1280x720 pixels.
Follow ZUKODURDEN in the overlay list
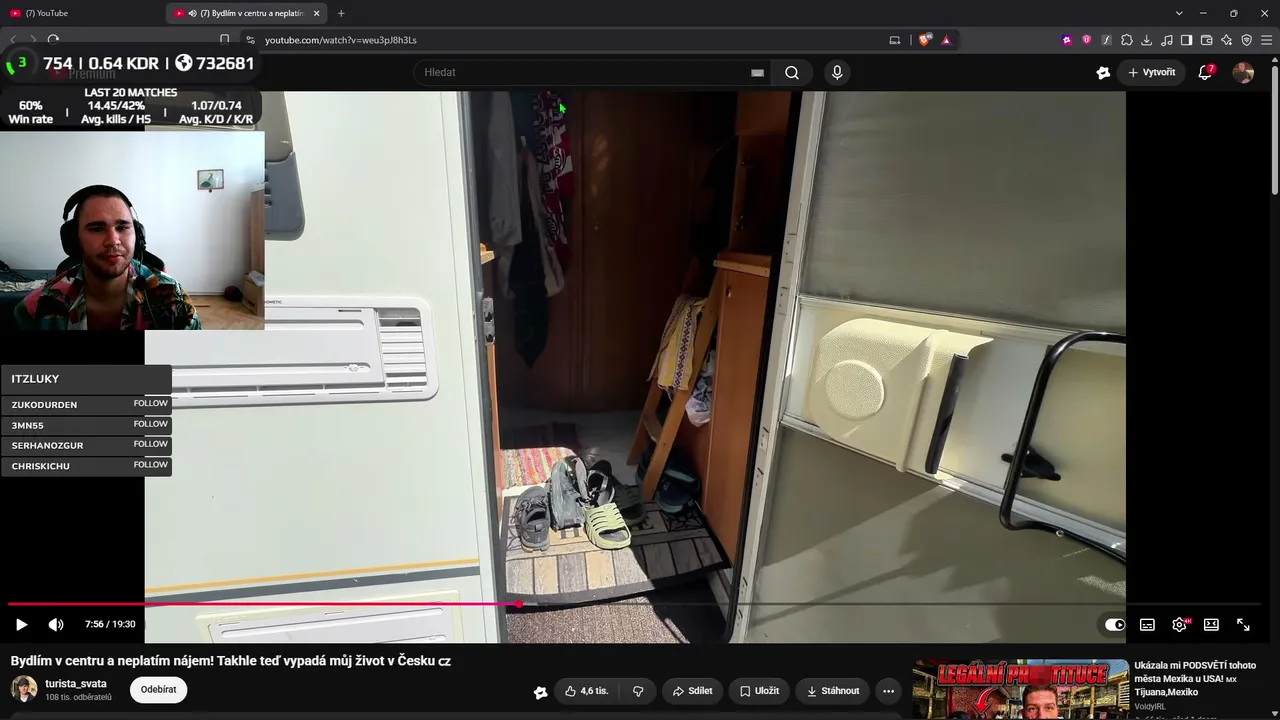pyautogui.click(x=150, y=404)
